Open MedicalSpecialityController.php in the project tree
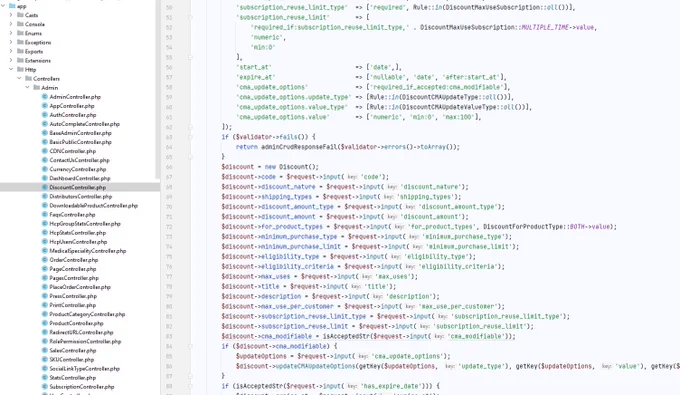 pos(88,251)
